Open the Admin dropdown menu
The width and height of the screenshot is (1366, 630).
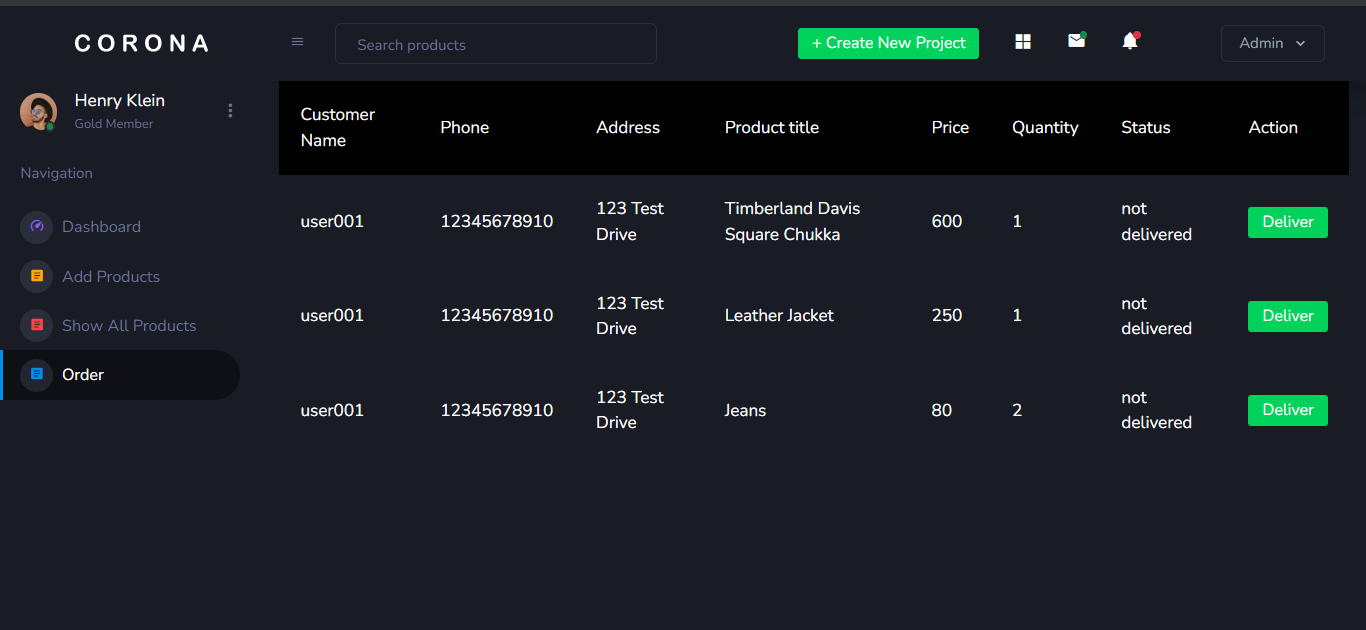(x=1272, y=43)
